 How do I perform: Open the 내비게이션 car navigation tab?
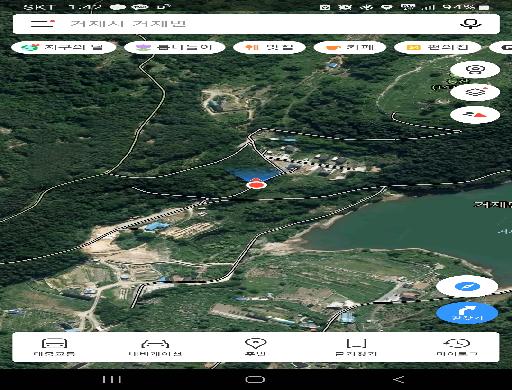[x=155, y=347]
